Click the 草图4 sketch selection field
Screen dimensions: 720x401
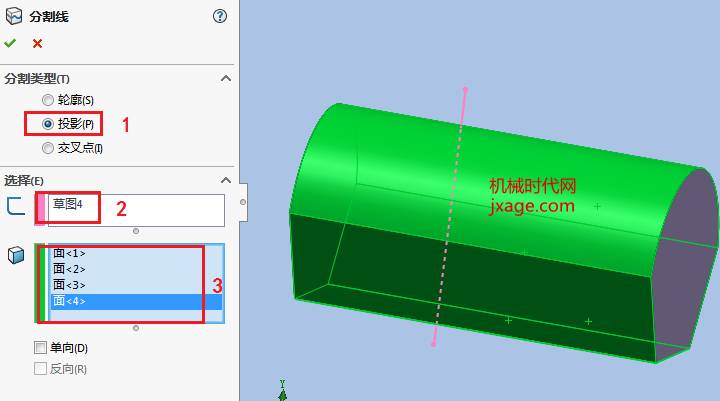pyautogui.click(x=136, y=210)
